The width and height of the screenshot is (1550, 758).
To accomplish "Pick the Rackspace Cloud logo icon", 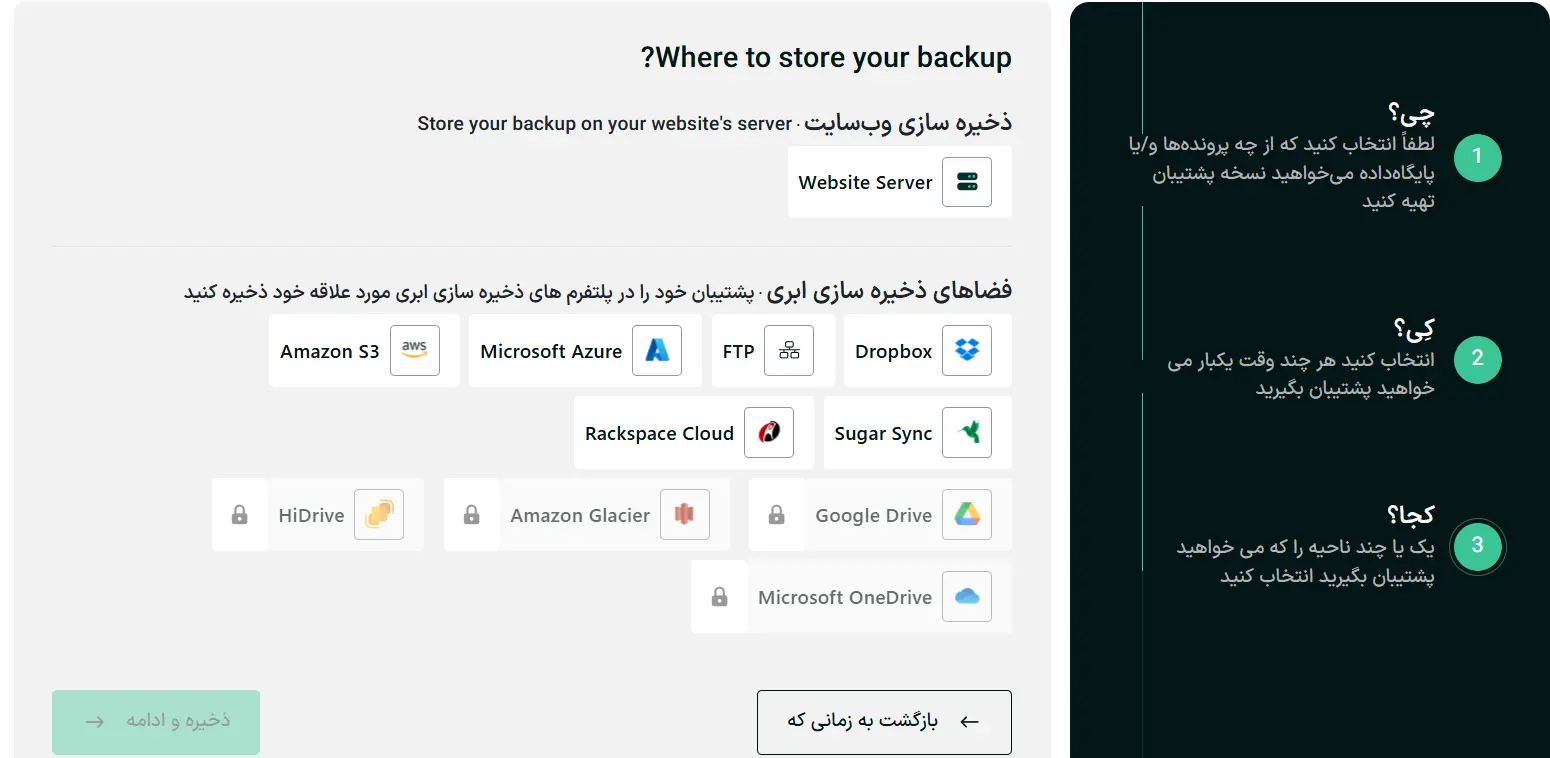I will tap(769, 433).
